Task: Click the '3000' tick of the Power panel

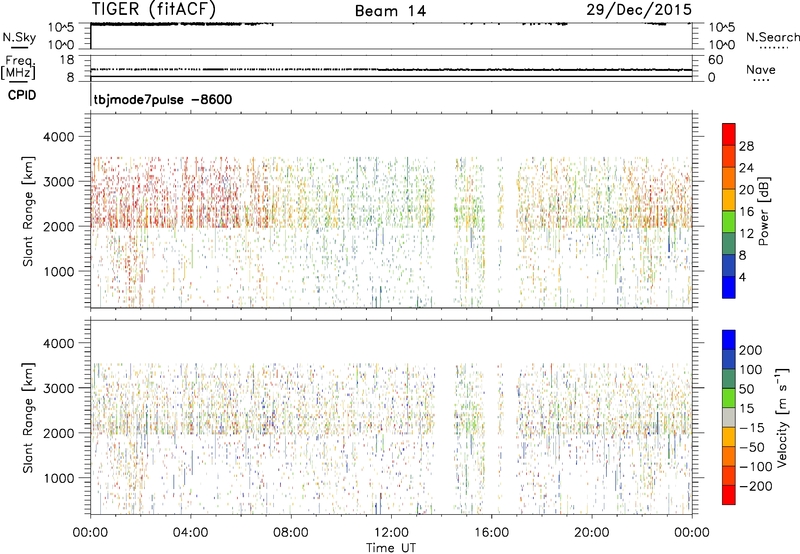Action: (58, 182)
